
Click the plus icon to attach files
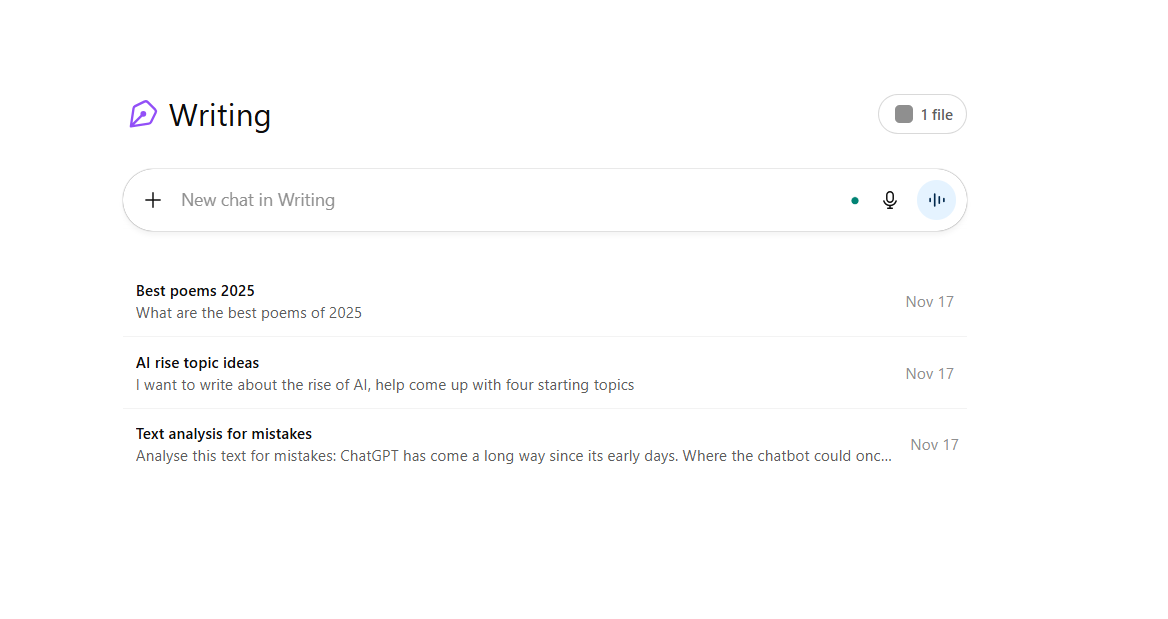point(153,200)
